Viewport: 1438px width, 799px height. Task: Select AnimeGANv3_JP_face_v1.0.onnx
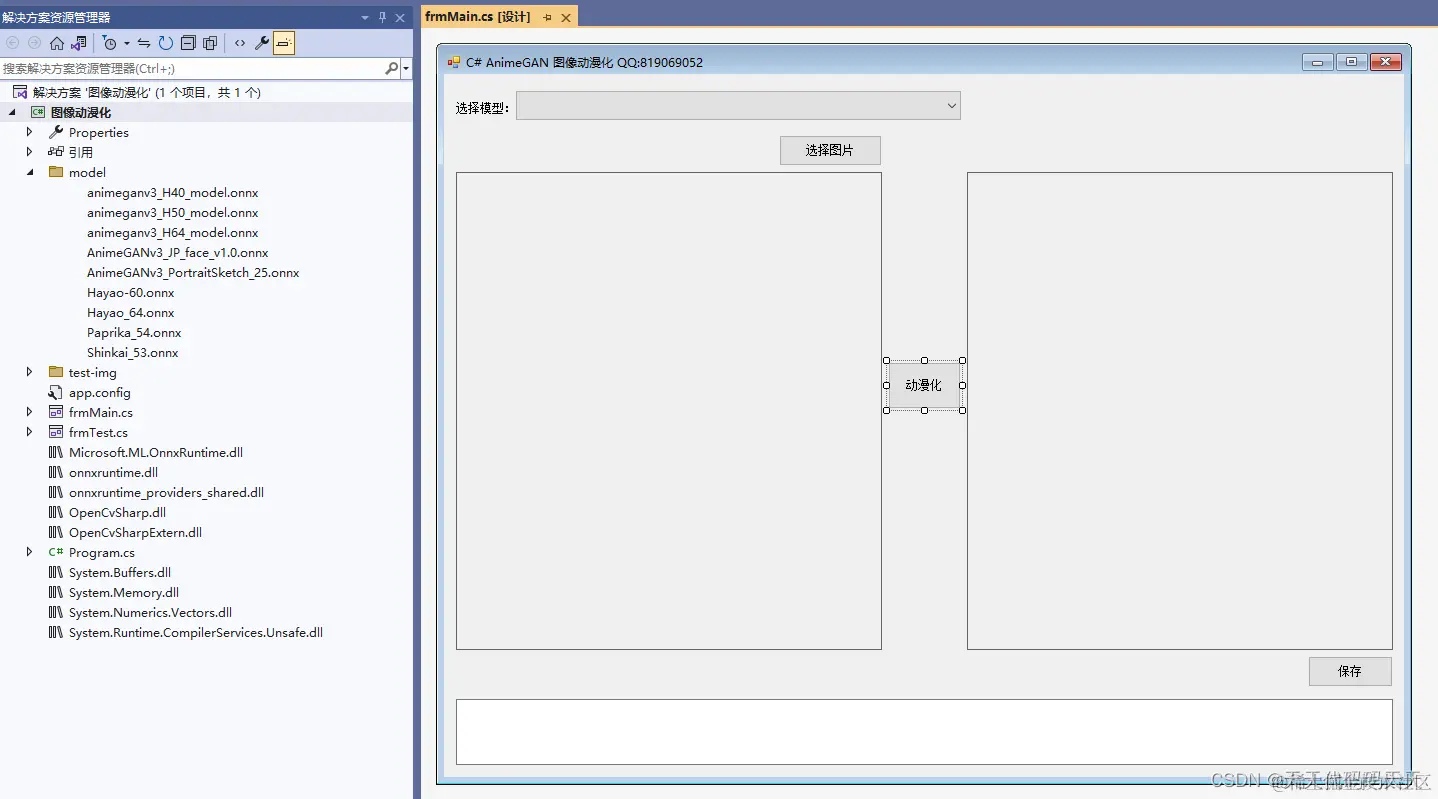(177, 252)
